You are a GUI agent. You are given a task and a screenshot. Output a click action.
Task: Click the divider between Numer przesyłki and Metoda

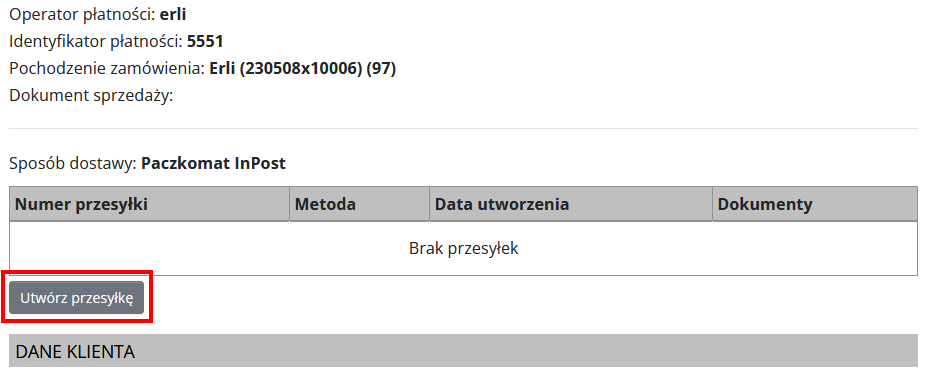[289, 204]
